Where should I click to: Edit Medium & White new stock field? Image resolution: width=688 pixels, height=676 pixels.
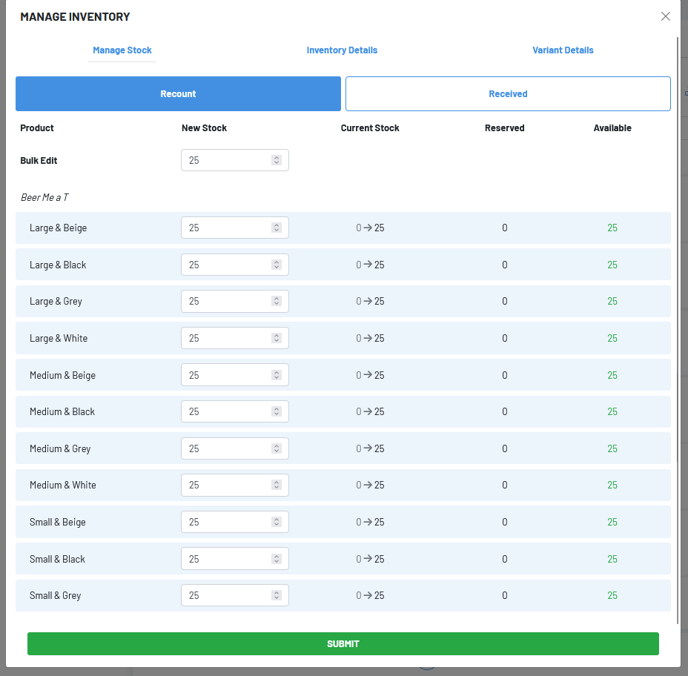pyautogui.click(x=235, y=485)
